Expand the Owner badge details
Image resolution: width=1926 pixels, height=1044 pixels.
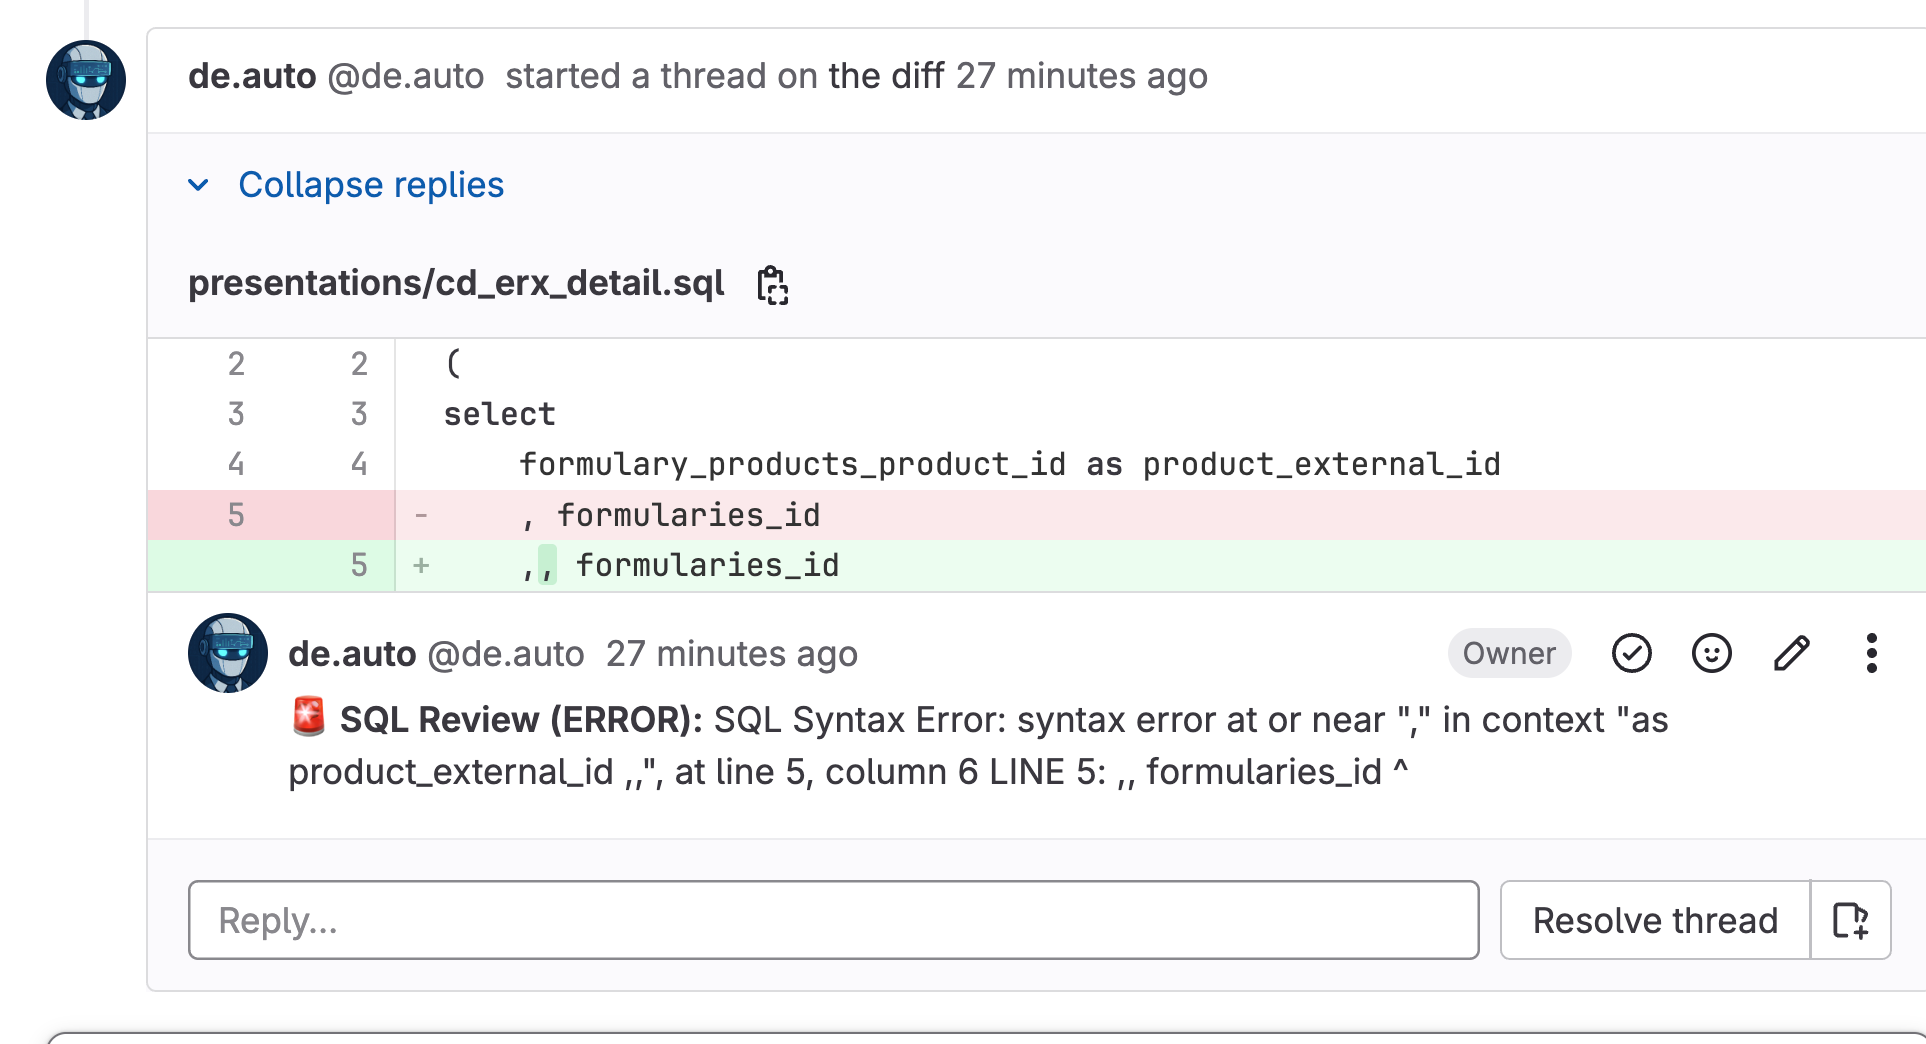pyautogui.click(x=1509, y=653)
